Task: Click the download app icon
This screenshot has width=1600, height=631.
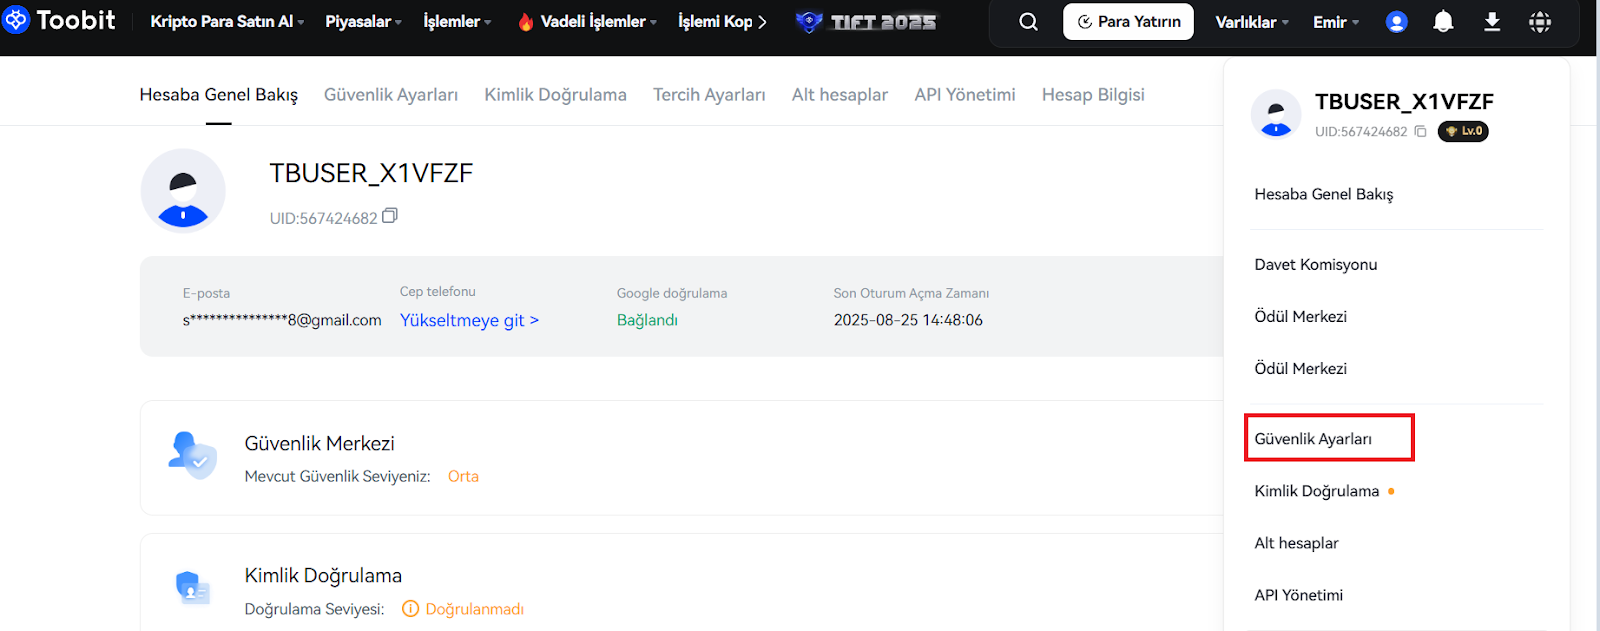Action: pos(1492,21)
